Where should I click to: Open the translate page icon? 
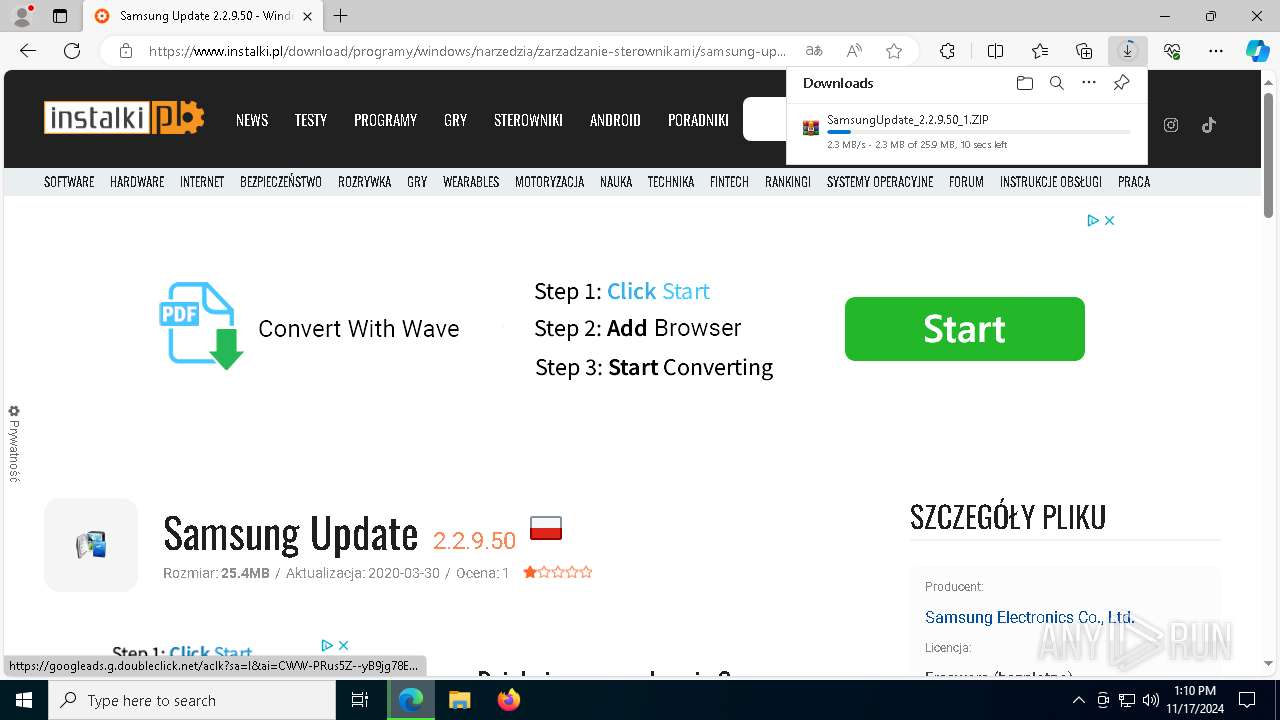tap(814, 51)
